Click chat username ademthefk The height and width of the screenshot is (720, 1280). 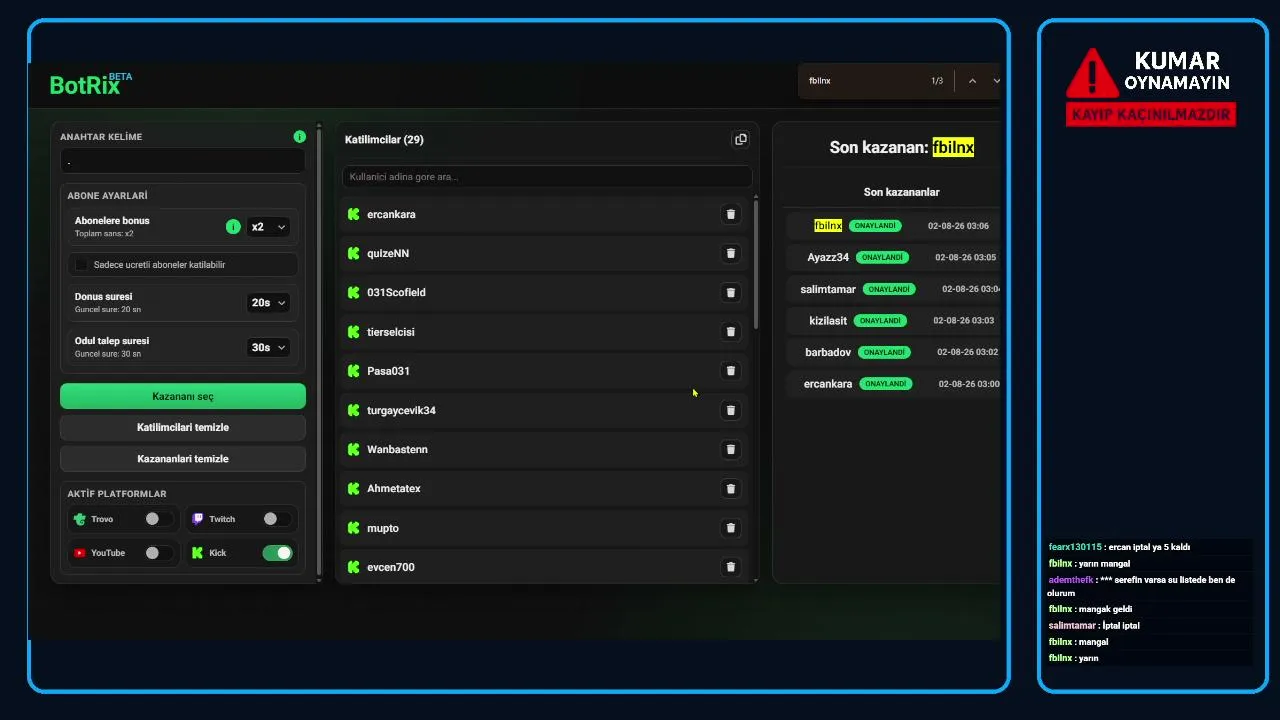point(1071,580)
